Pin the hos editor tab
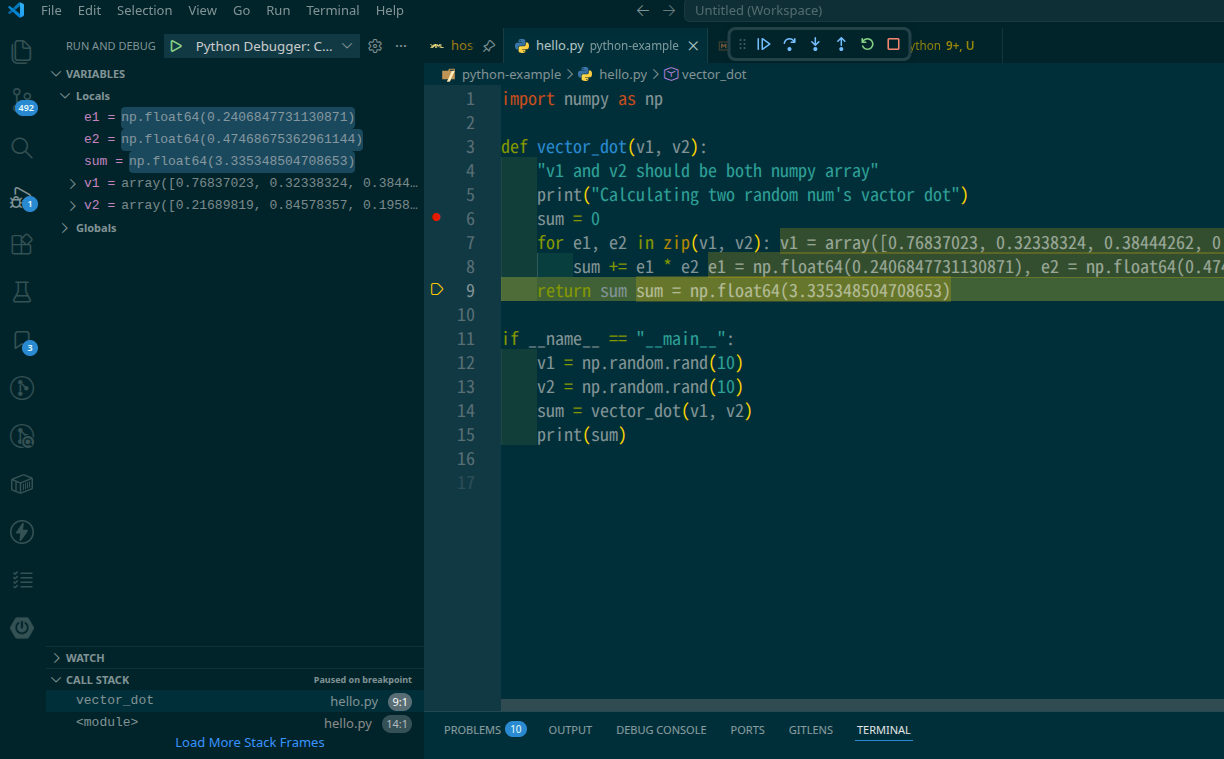 tap(488, 46)
